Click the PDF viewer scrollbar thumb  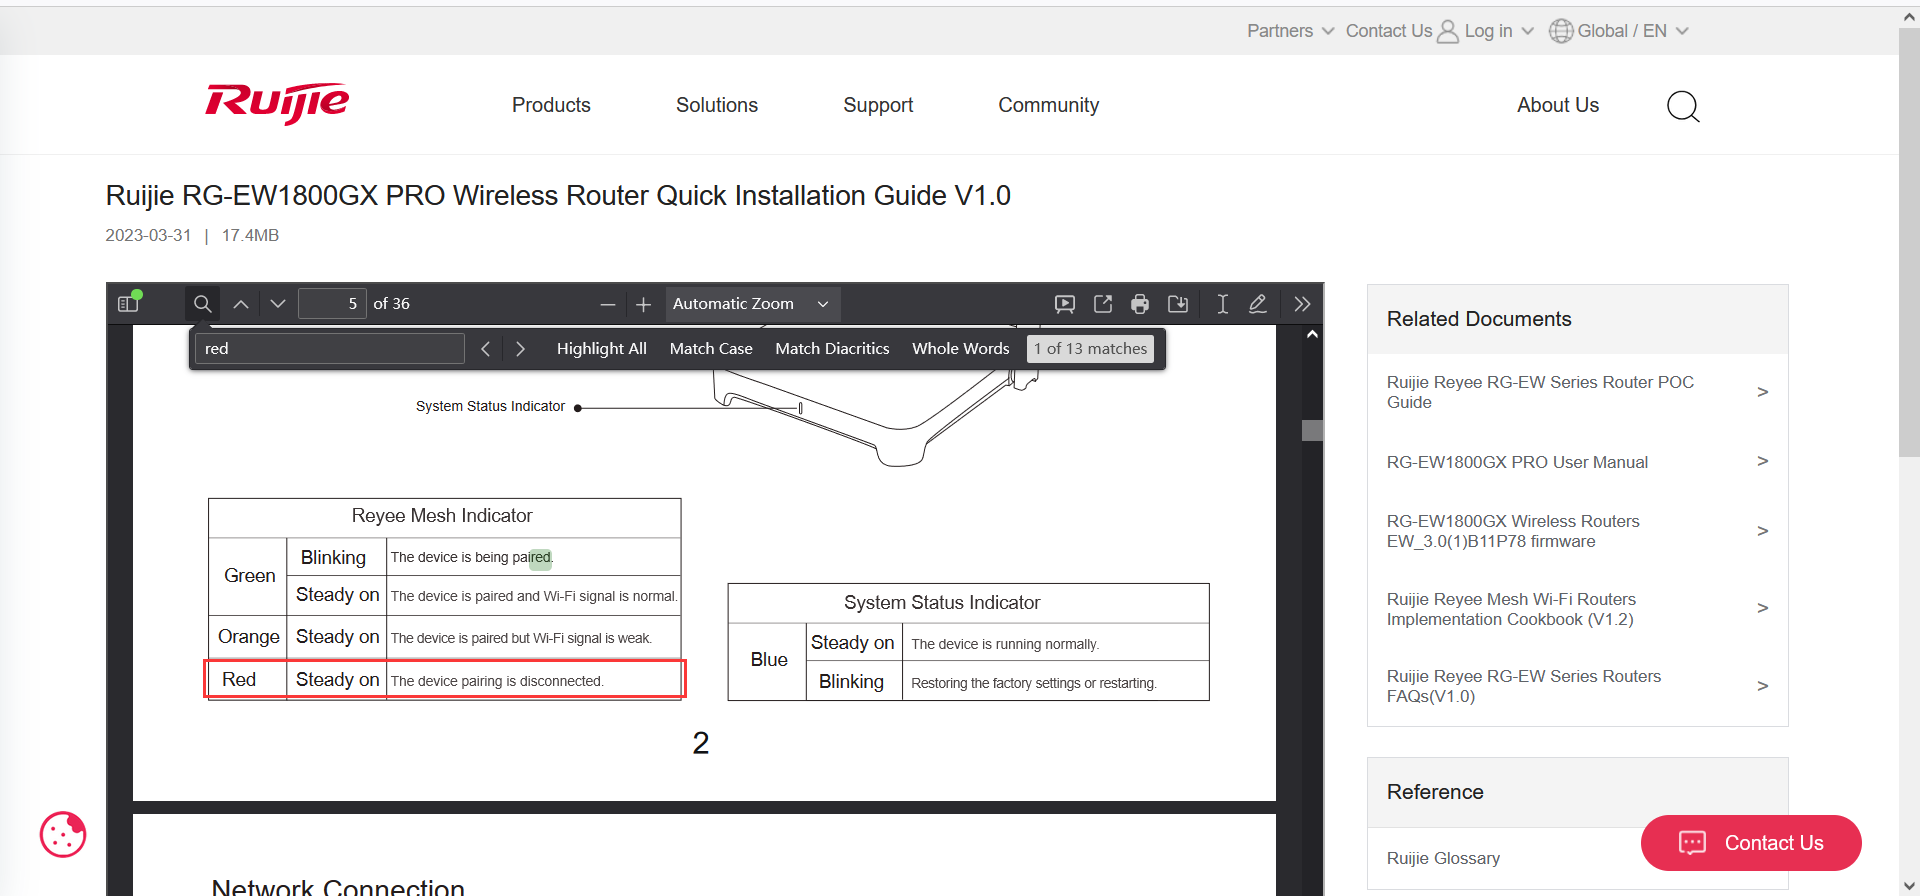[x=1312, y=430]
